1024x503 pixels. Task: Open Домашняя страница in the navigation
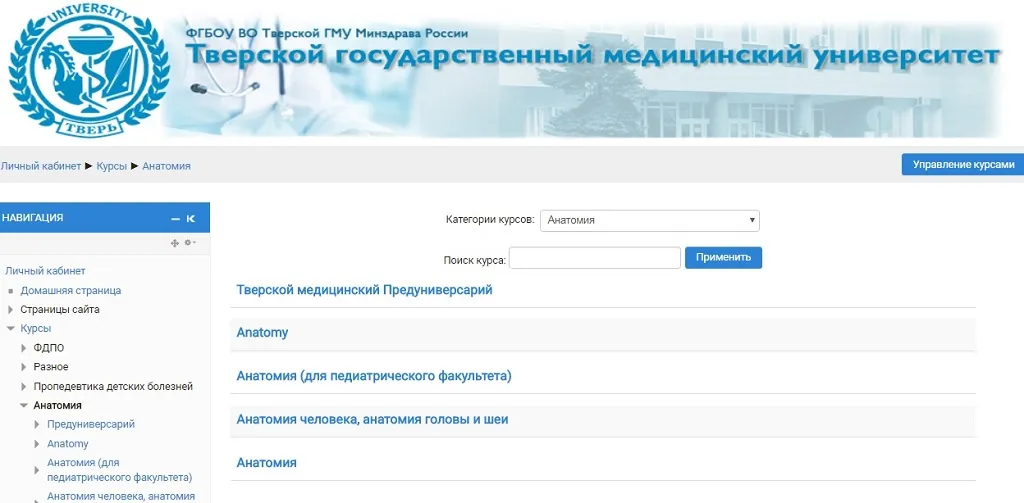(x=71, y=291)
